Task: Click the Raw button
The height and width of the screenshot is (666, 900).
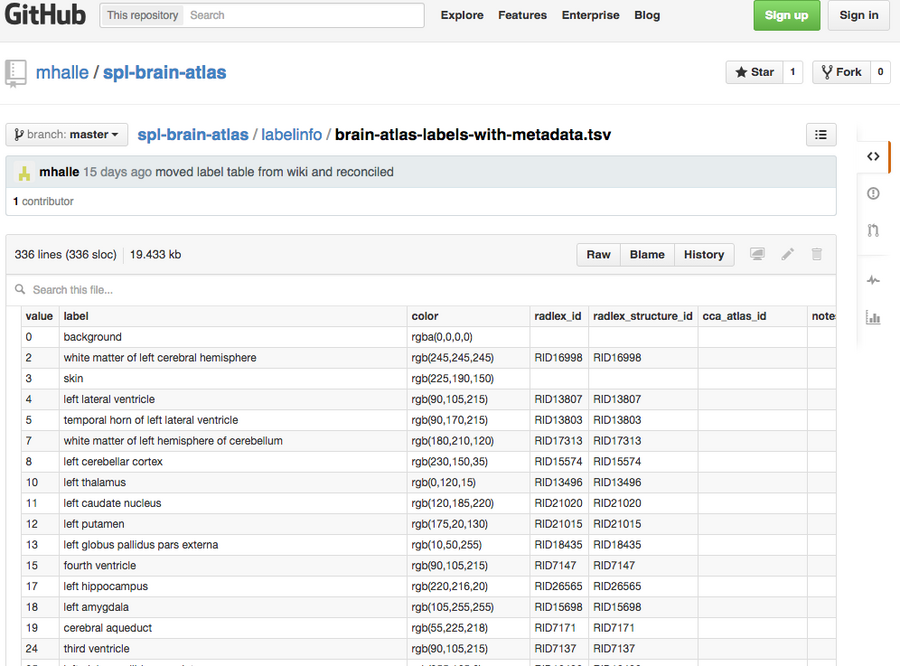Action: [x=598, y=255]
